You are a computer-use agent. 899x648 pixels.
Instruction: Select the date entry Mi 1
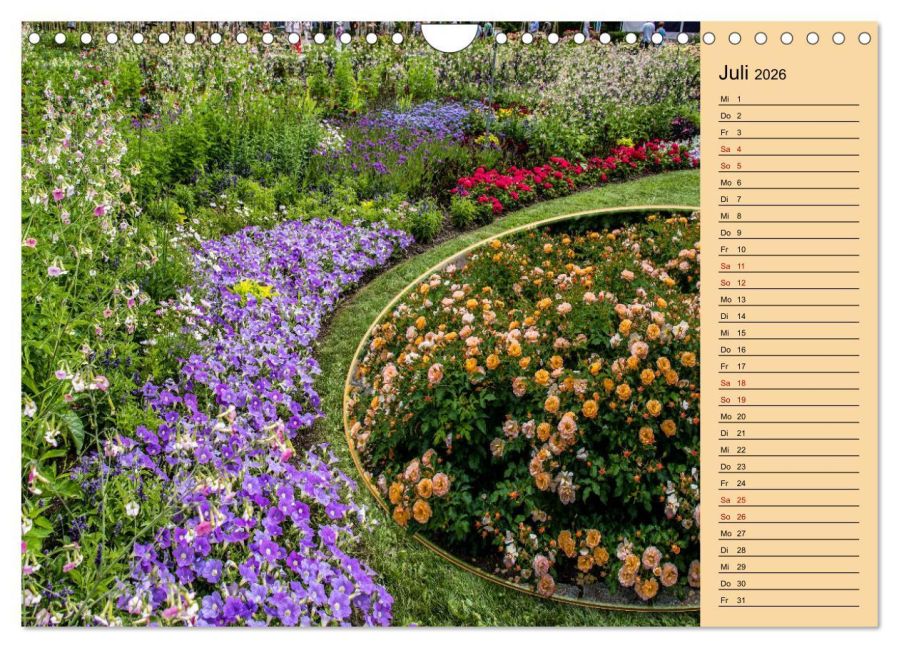728,100
